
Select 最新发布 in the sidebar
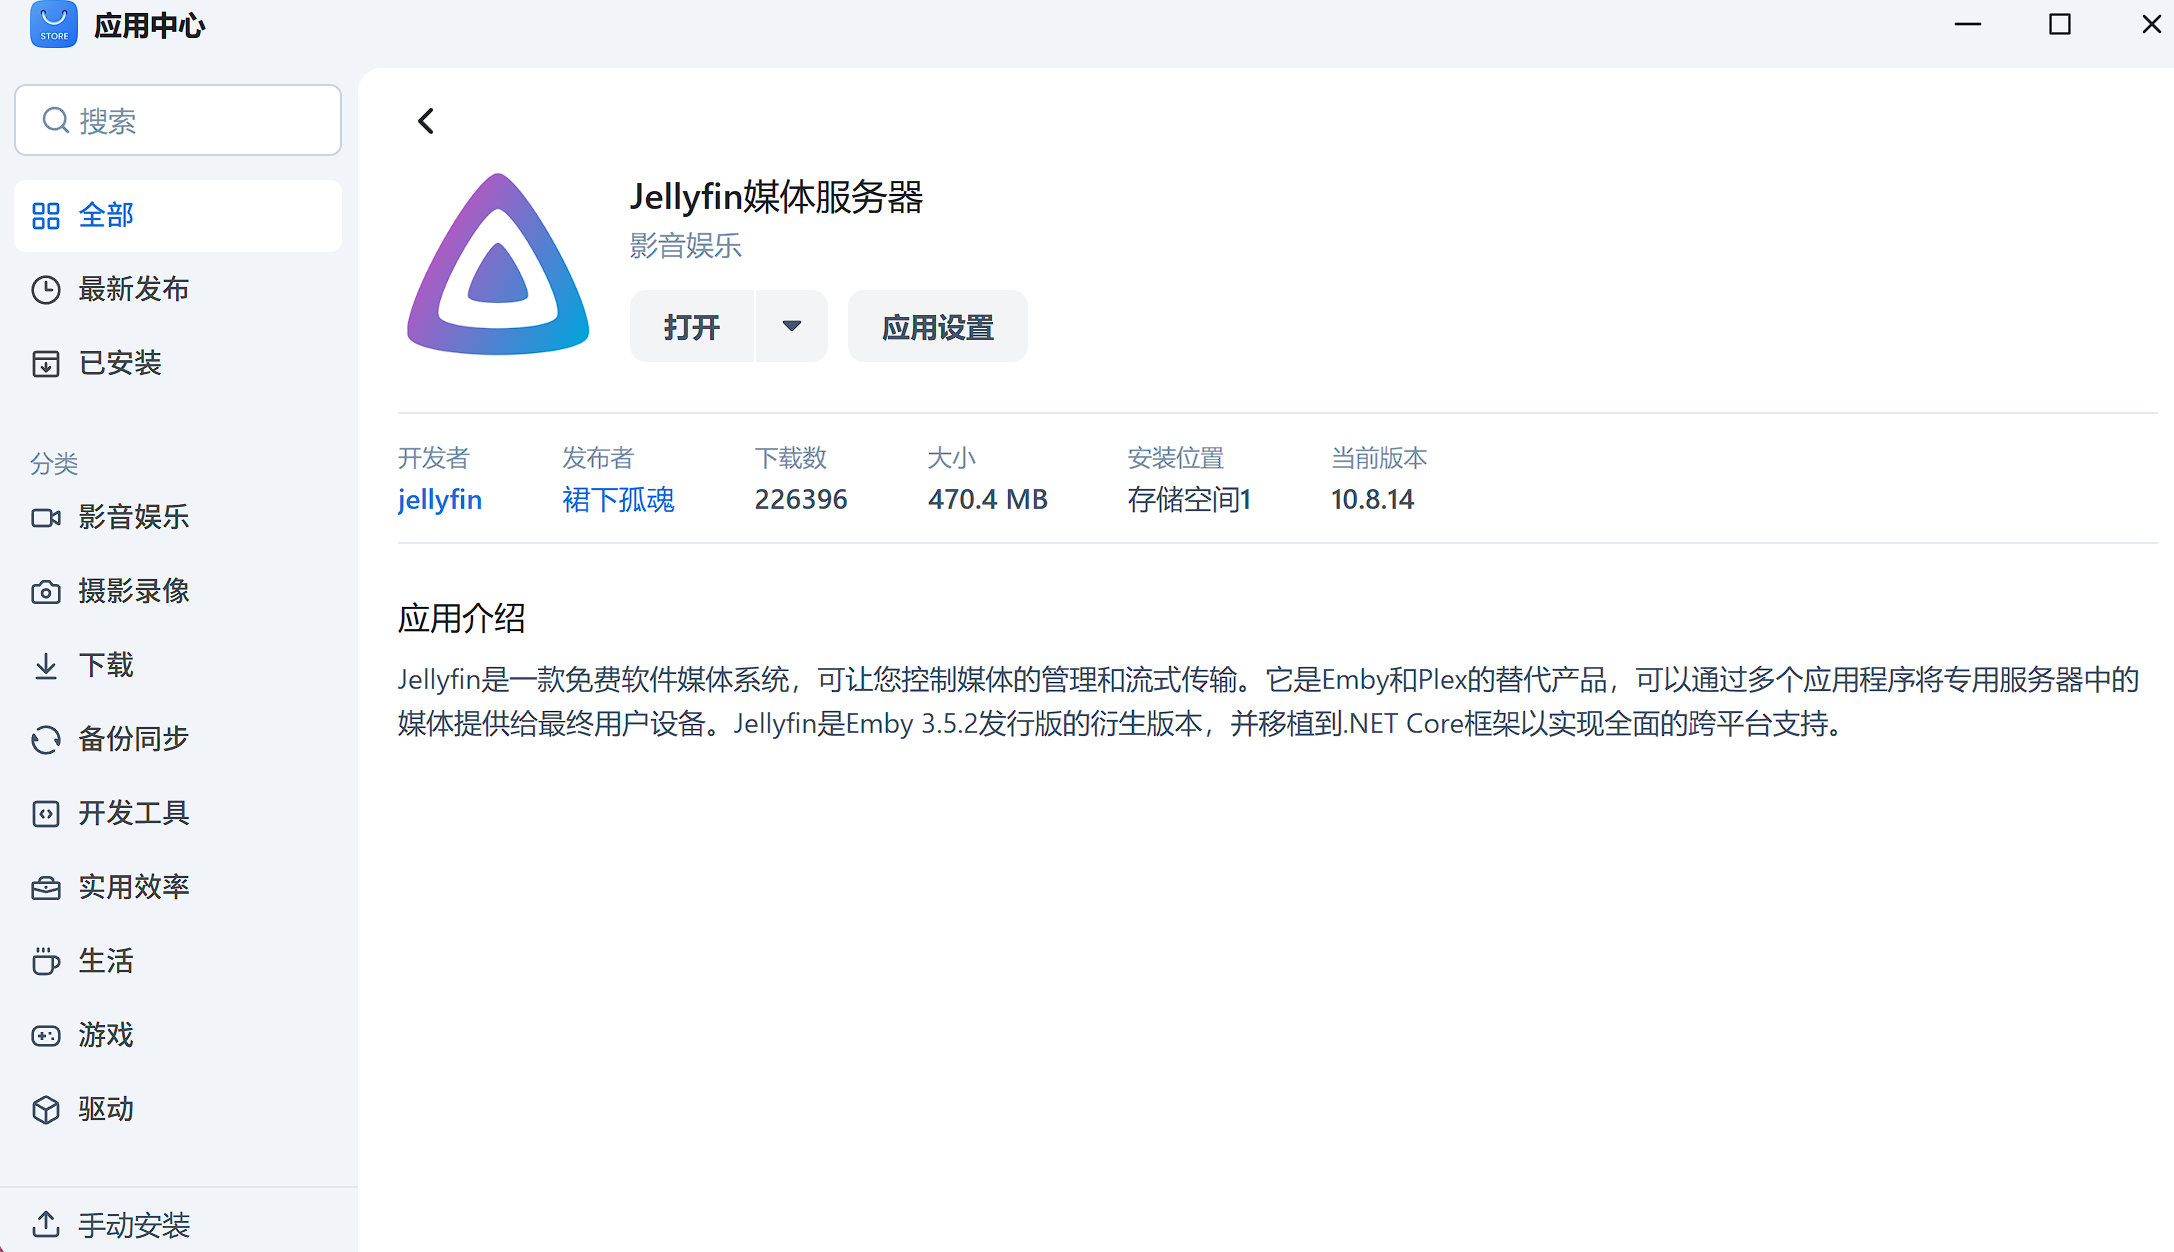pos(134,289)
